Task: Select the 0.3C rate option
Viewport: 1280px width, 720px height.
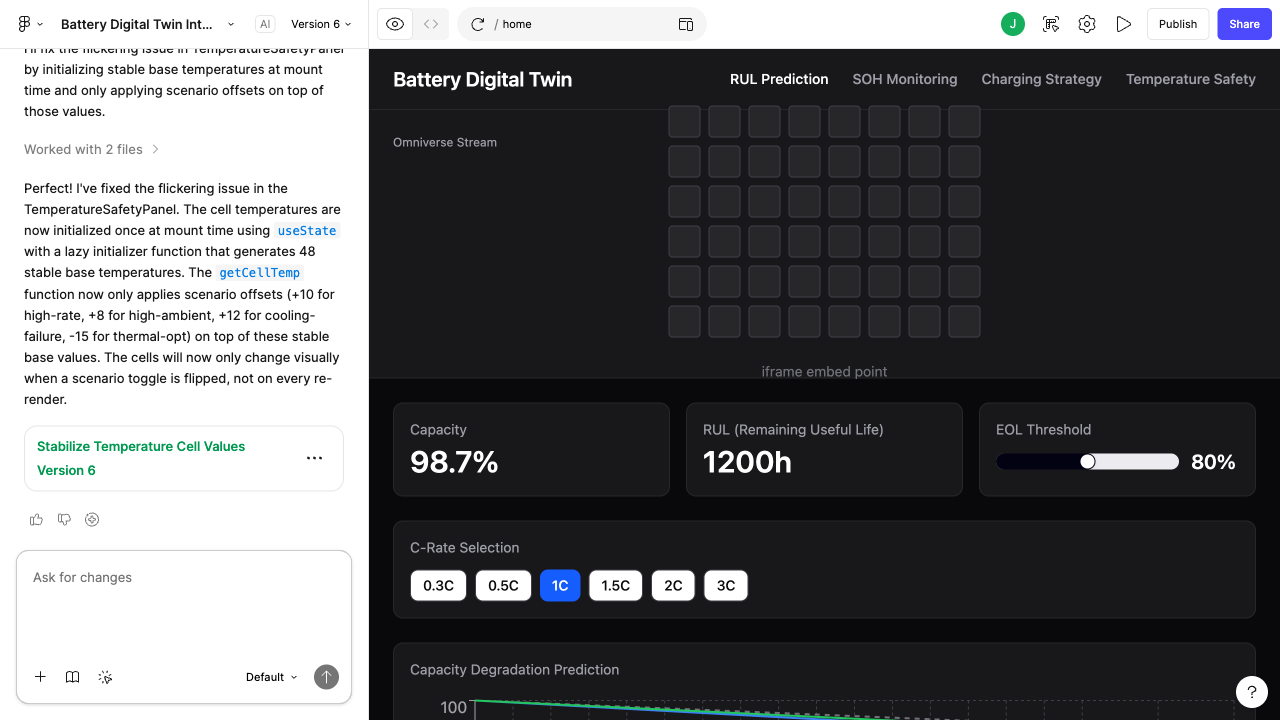Action: (x=438, y=585)
